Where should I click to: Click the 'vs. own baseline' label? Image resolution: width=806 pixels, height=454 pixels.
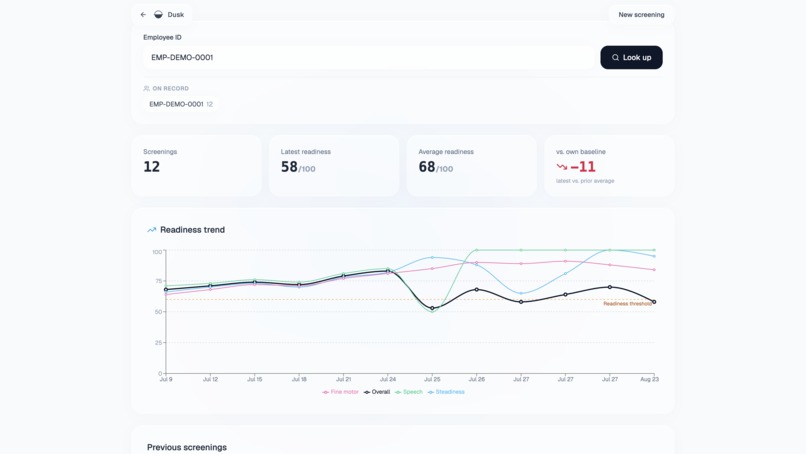pyautogui.click(x=581, y=152)
